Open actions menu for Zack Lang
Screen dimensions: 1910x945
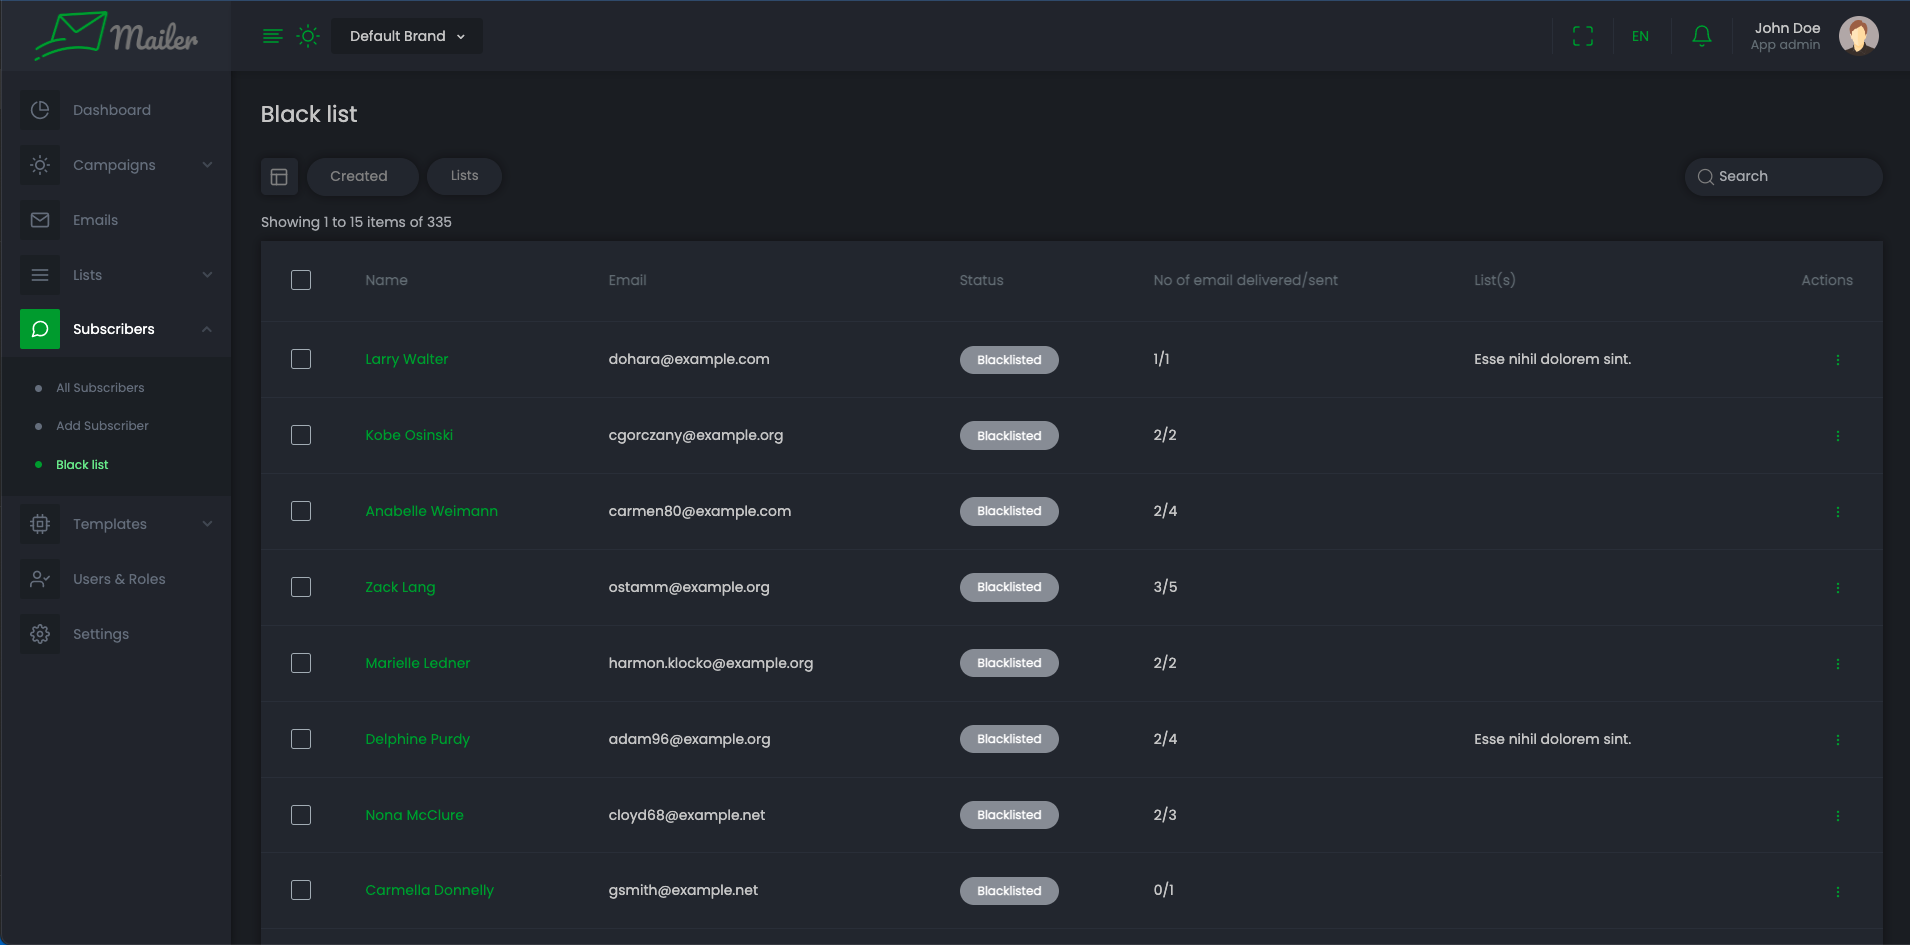coord(1837,588)
